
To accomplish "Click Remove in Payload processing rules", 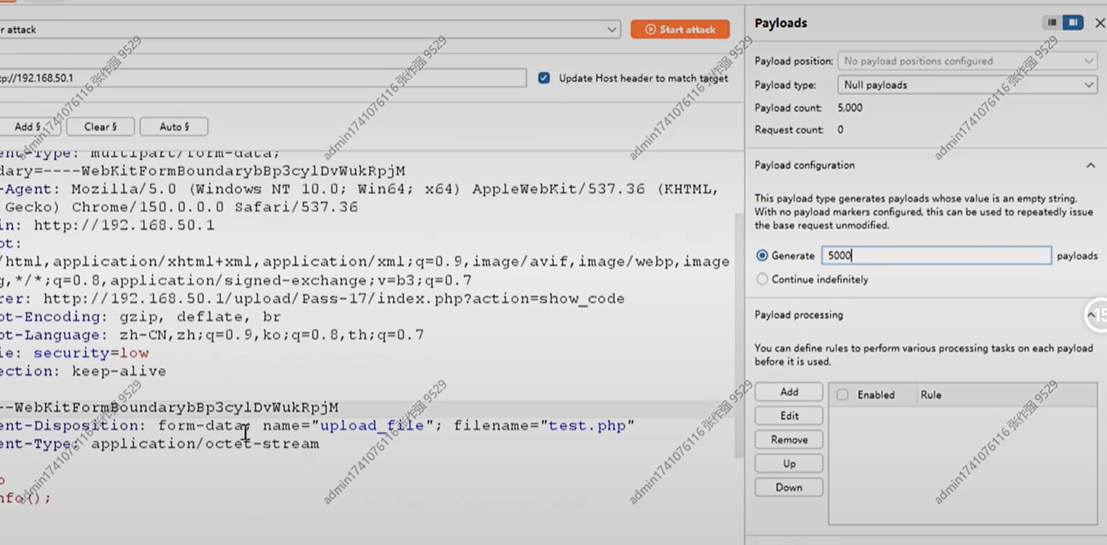I will (789, 440).
